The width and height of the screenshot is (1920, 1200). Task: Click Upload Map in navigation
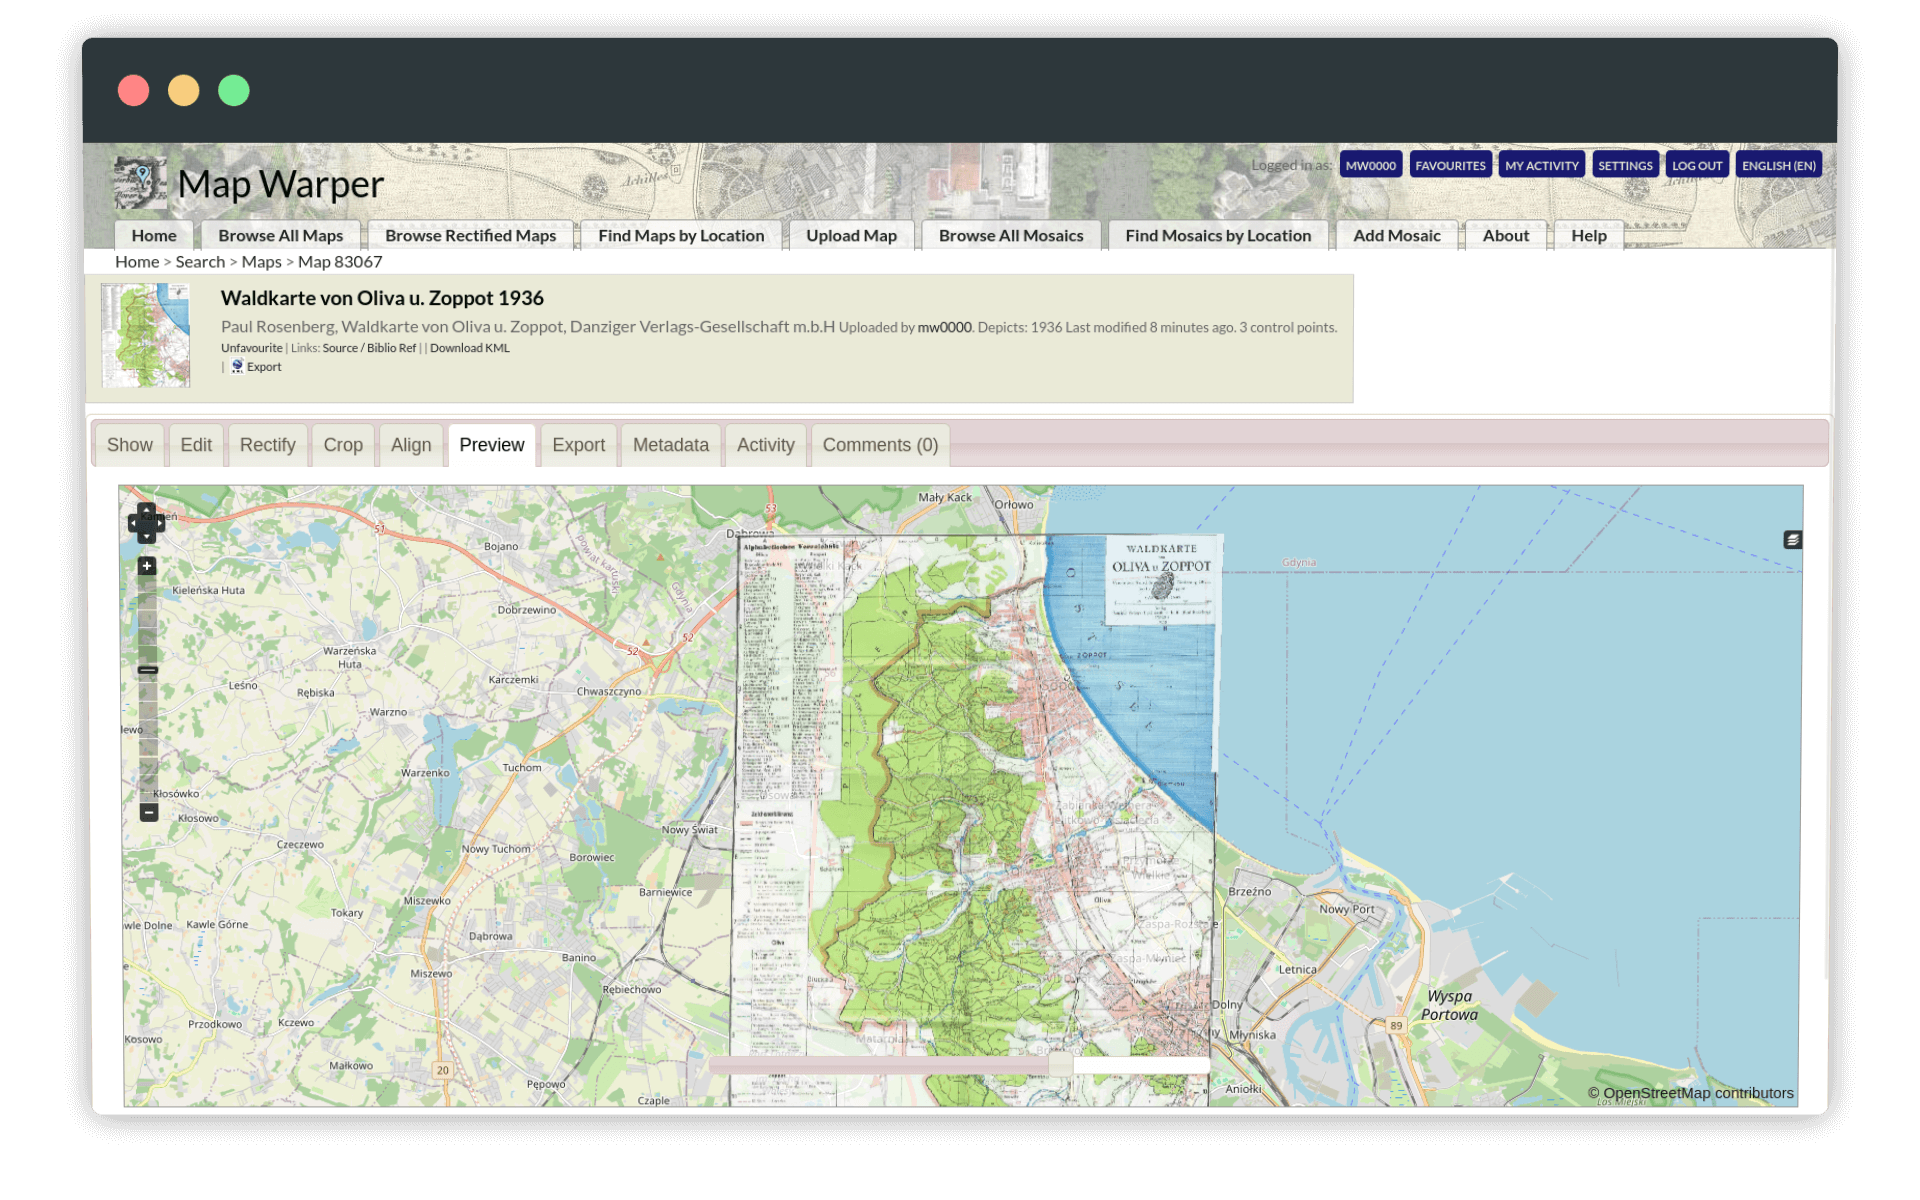point(851,236)
